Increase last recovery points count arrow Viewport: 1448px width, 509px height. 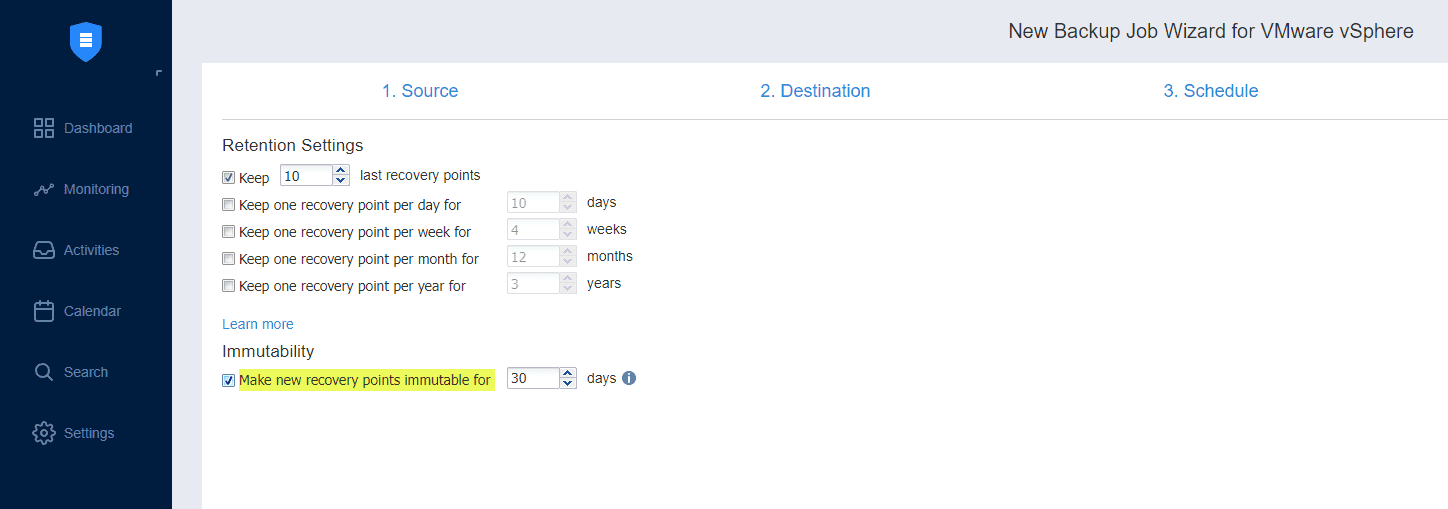click(x=341, y=170)
